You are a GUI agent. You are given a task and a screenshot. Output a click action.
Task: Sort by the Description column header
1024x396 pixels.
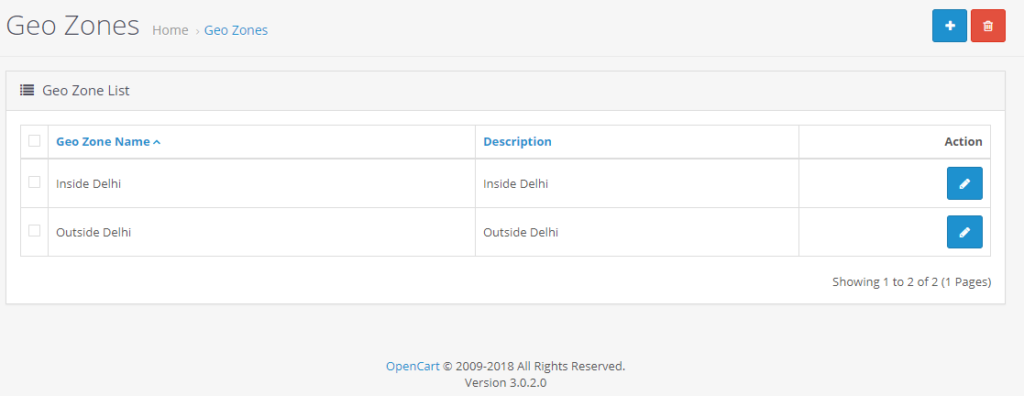click(517, 142)
